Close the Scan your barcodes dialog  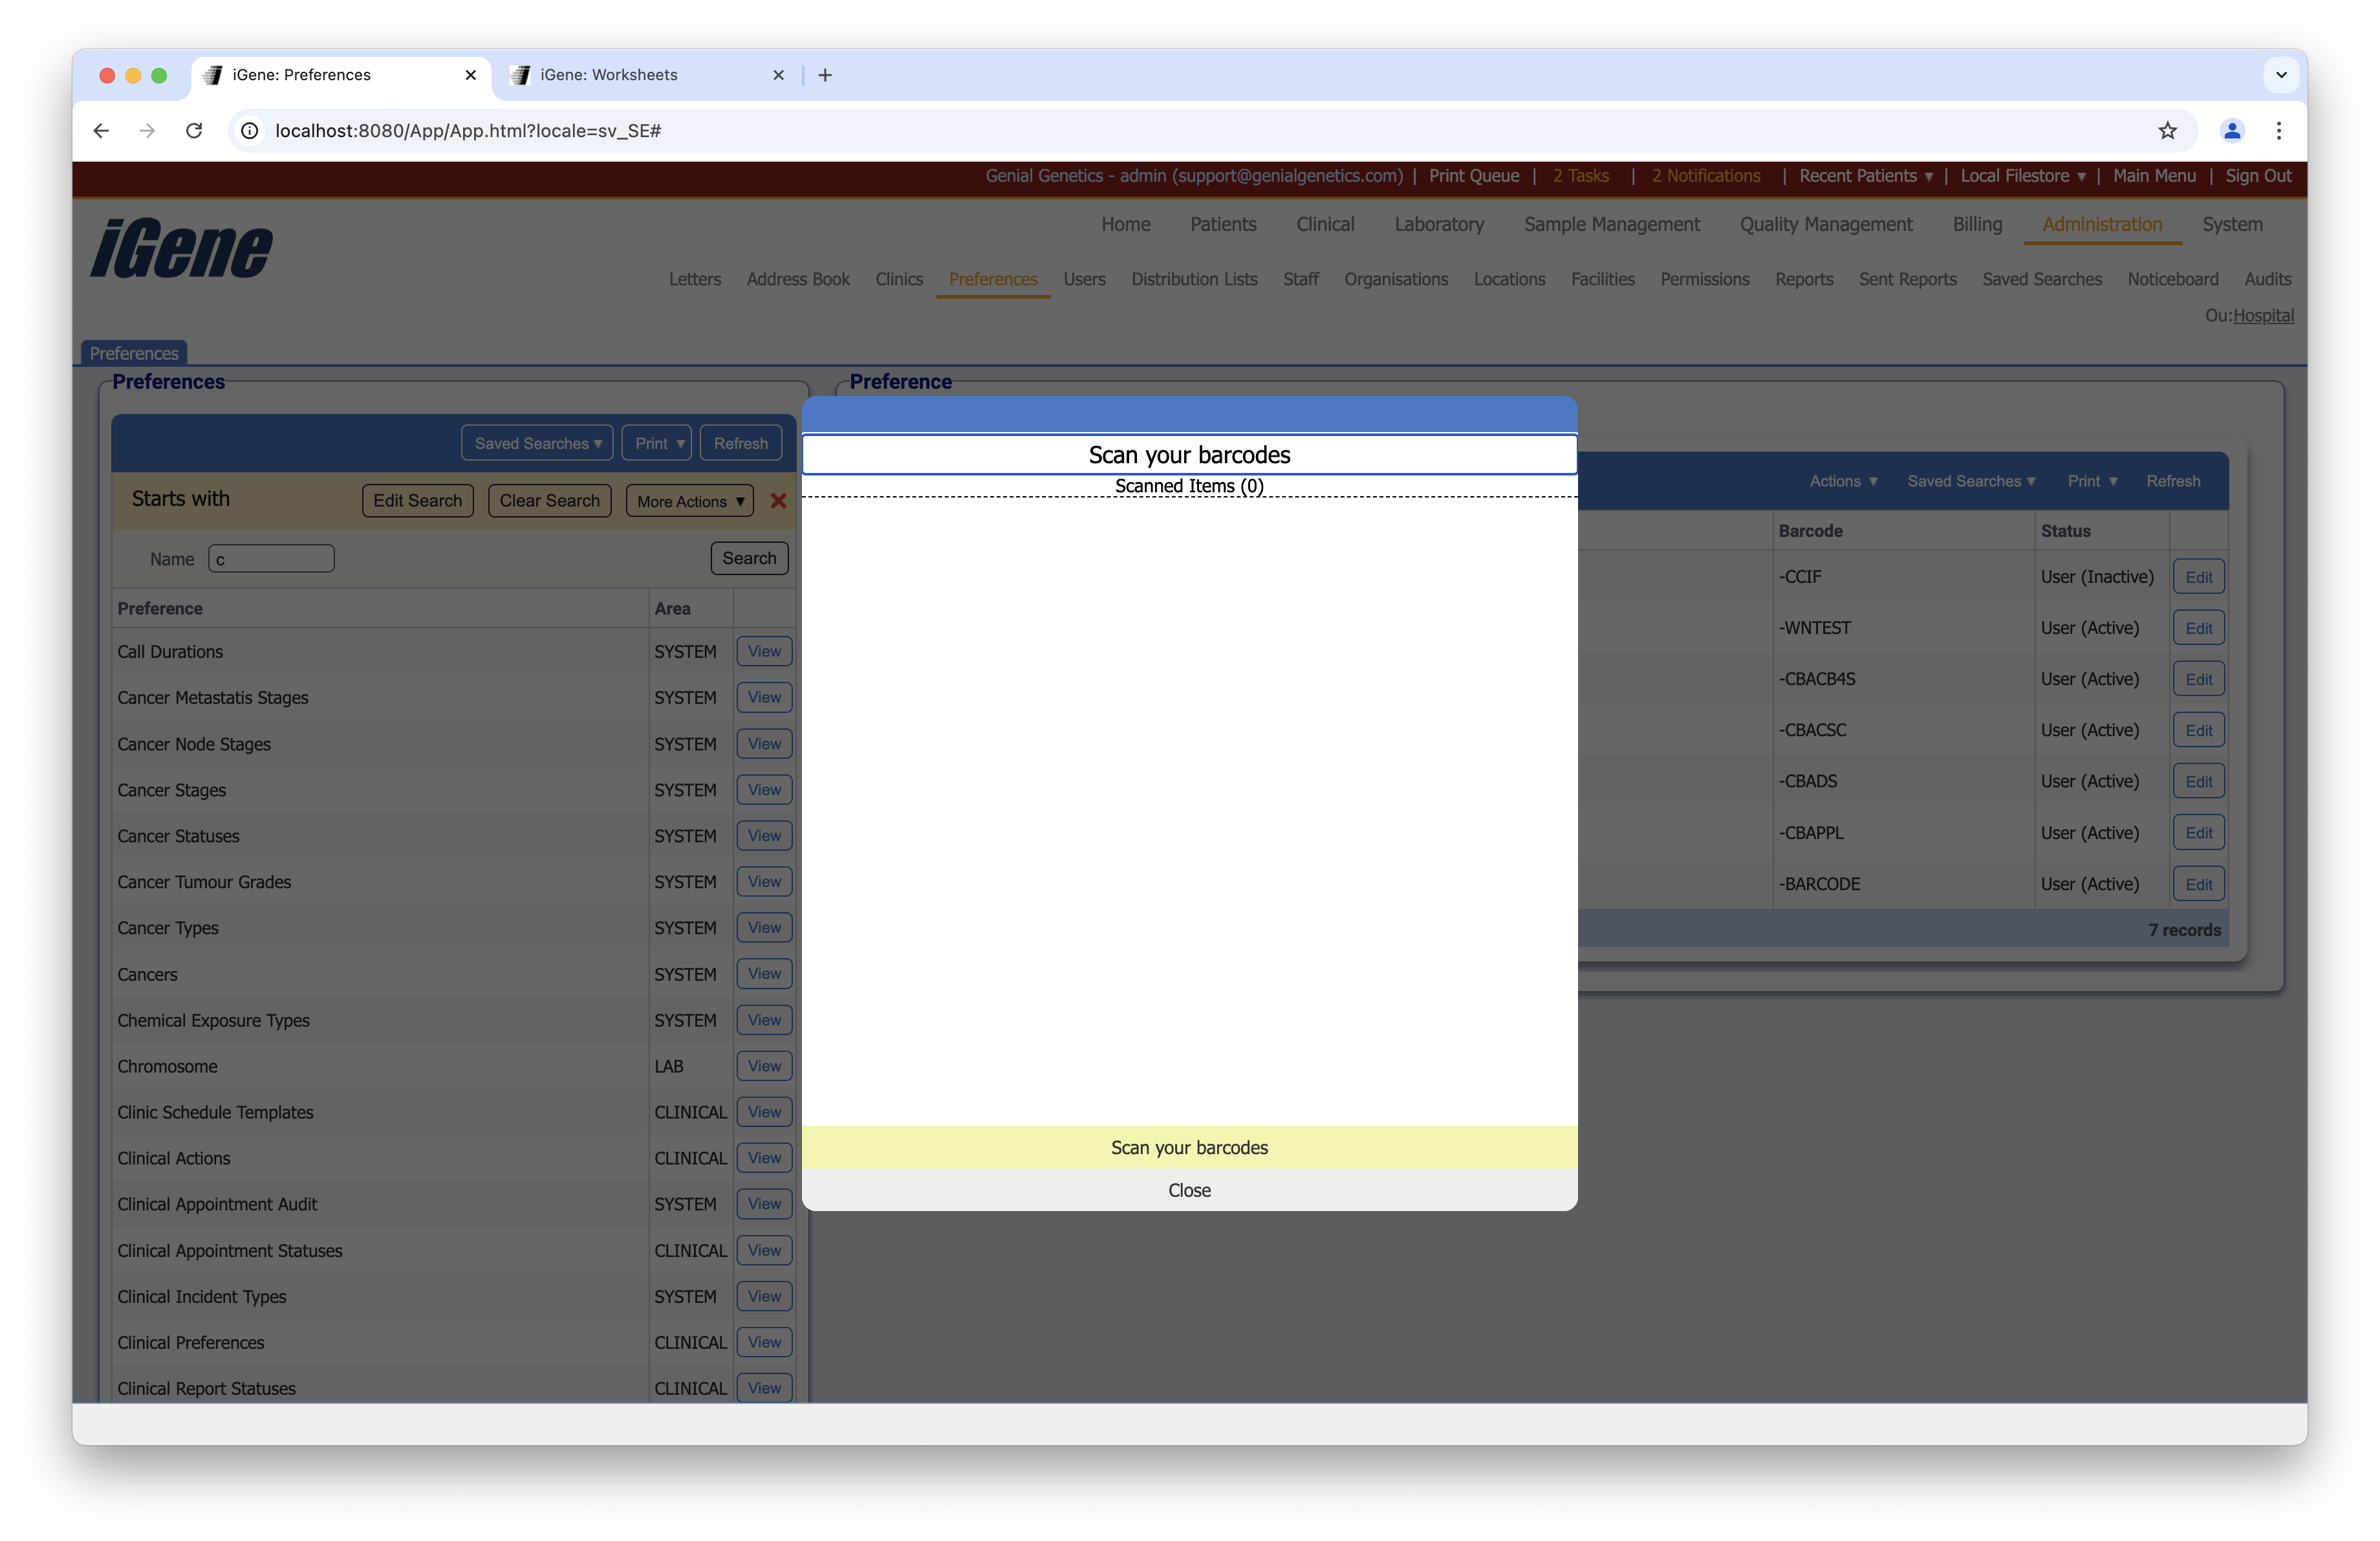coord(1189,1190)
